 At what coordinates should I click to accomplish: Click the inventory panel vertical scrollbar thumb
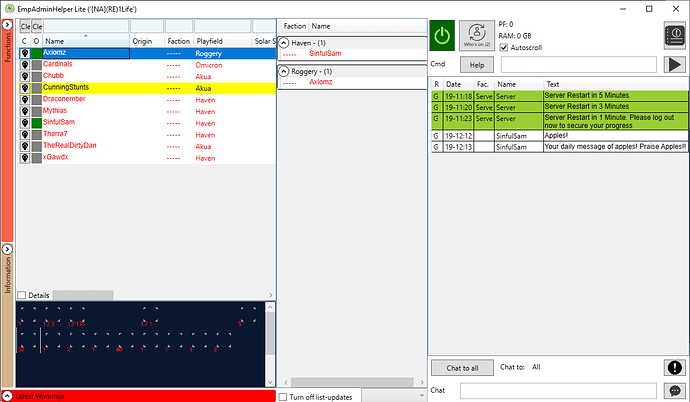click(x=270, y=333)
